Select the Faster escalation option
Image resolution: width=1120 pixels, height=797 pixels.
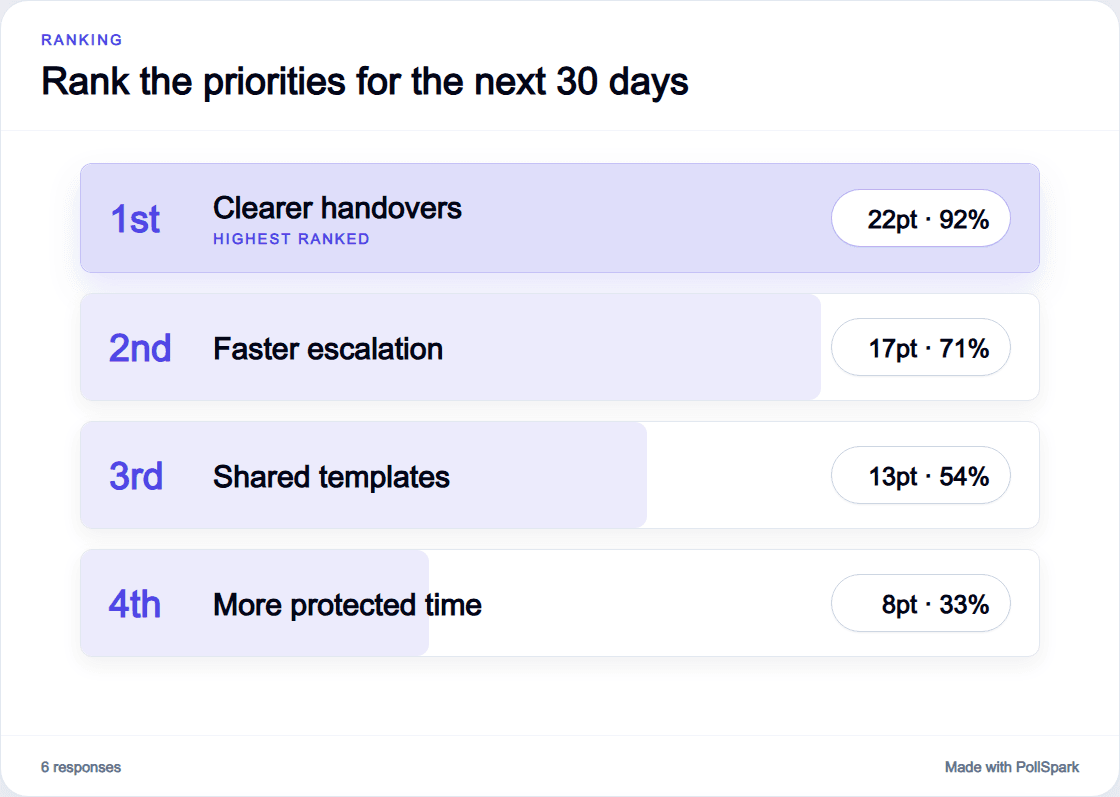[x=559, y=347]
